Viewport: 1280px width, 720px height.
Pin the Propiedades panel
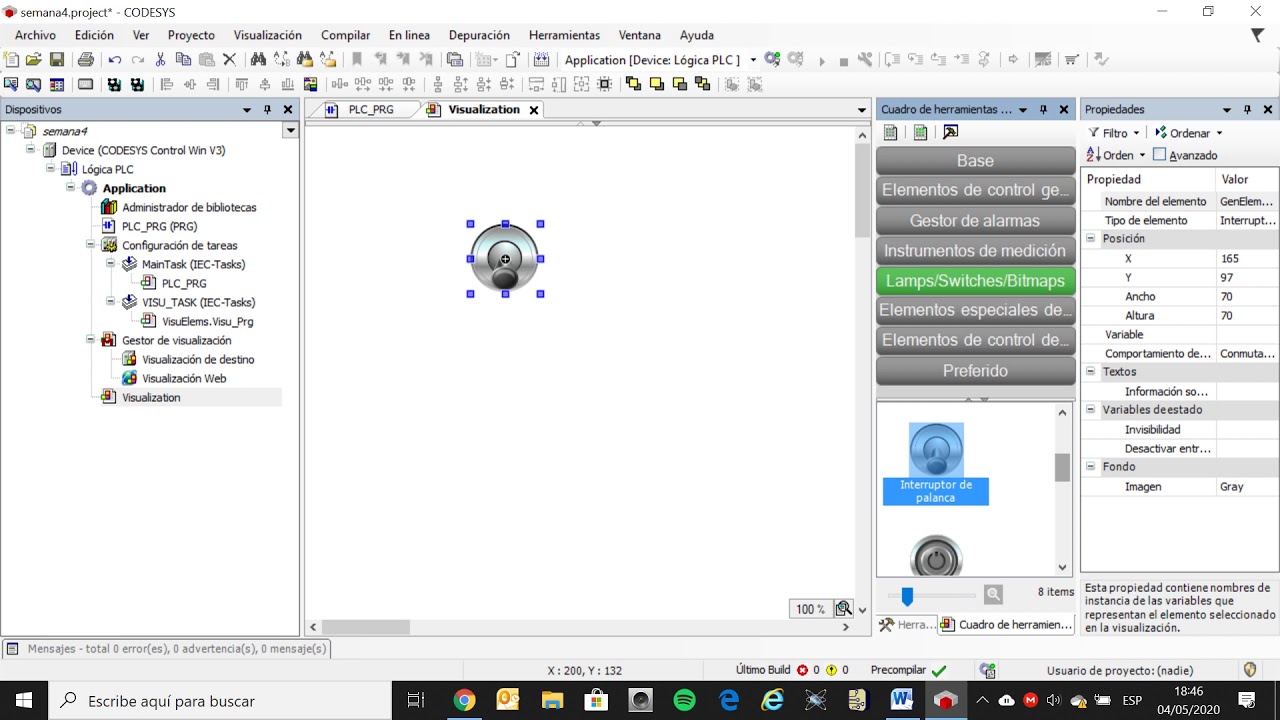1247,110
